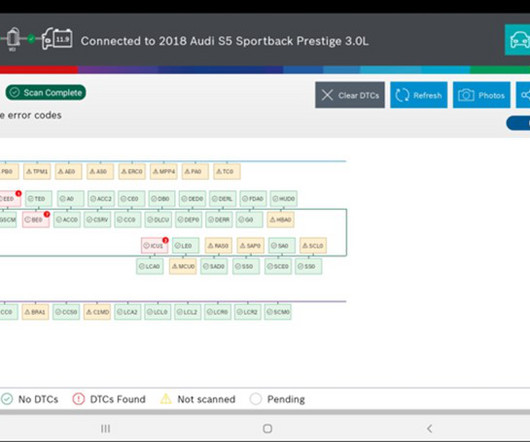Open the CSRV module node
The width and height of the screenshot is (530, 442).
[97, 220]
